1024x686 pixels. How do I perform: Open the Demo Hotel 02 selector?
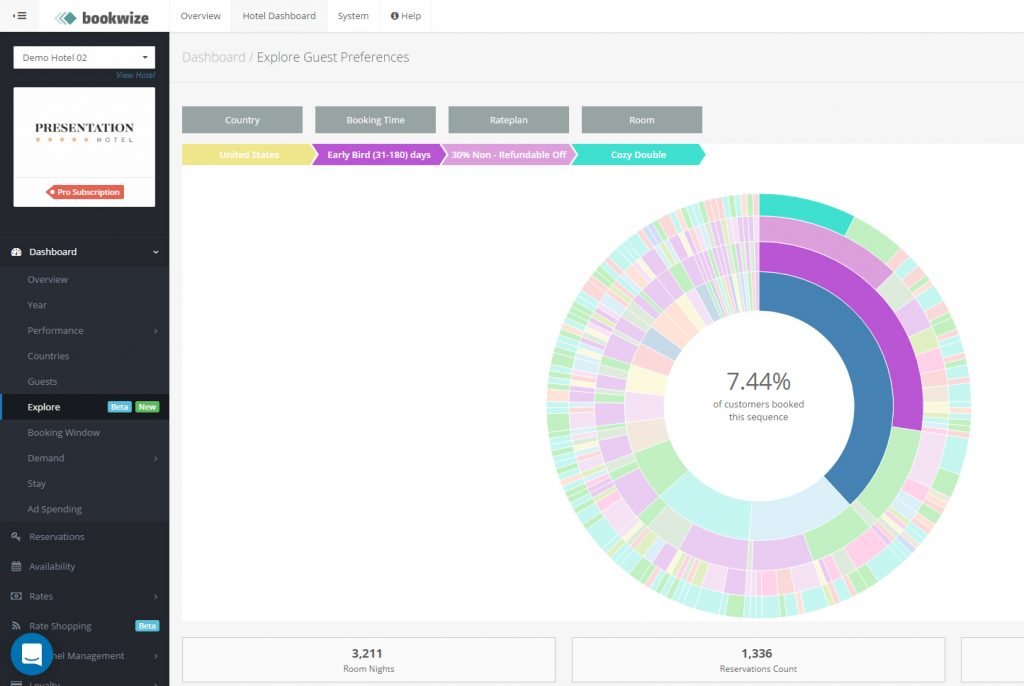click(83, 56)
